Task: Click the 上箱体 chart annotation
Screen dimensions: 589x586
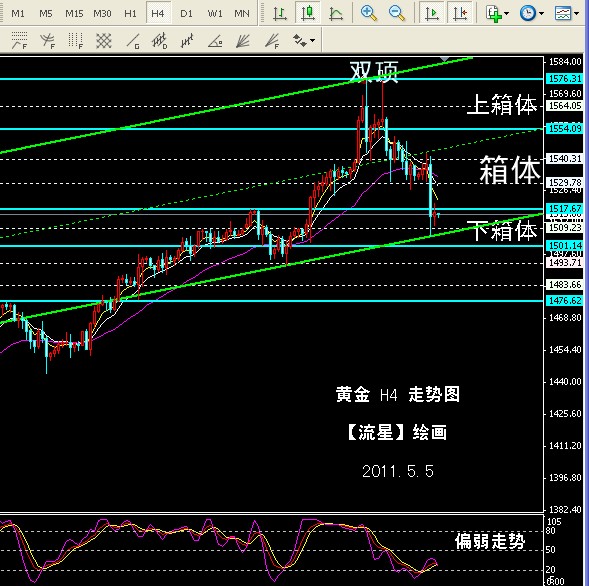Action: (502, 104)
